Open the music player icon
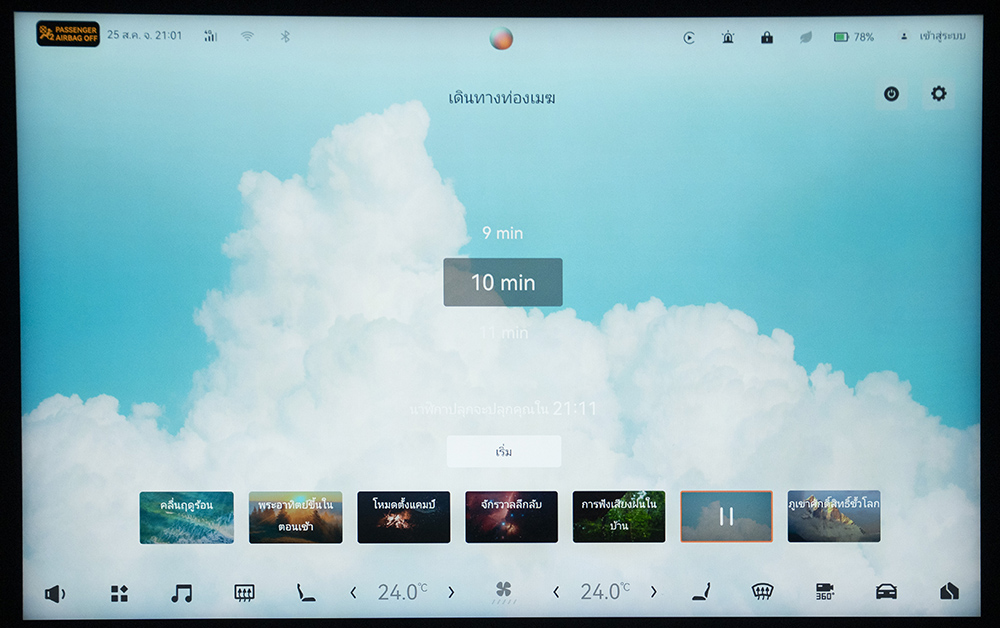 point(181,593)
